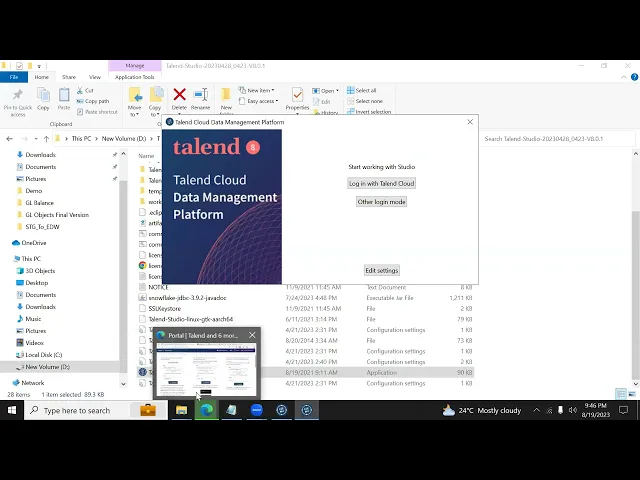Screen dimensions: 640x480
Task: Open recent locations dropdown arrow
Action: click(36, 139)
